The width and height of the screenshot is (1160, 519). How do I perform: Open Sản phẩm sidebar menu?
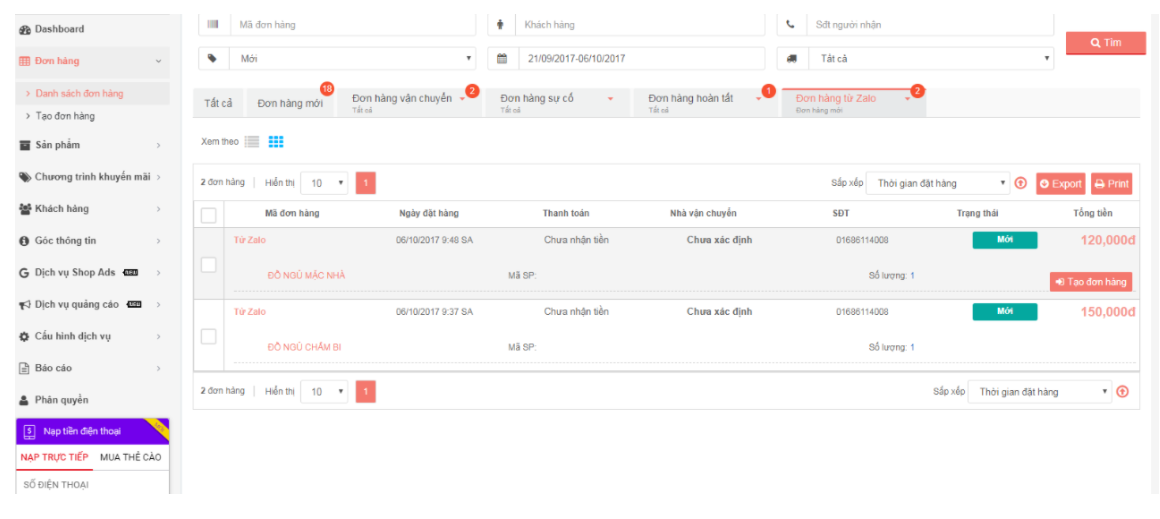[57, 145]
